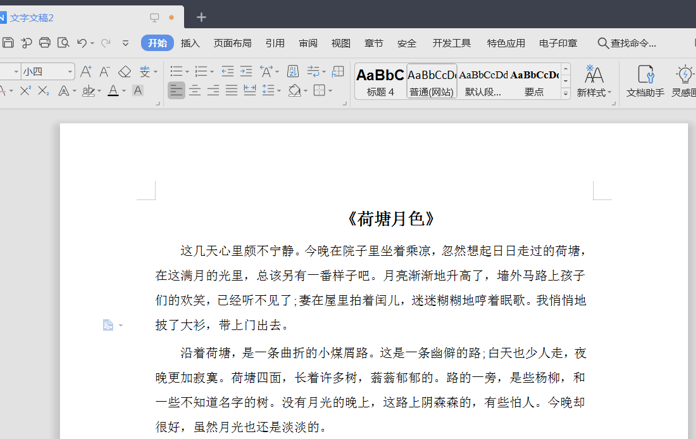Open numbered list dropdown arrow
The height and width of the screenshot is (439, 696).
212,71
